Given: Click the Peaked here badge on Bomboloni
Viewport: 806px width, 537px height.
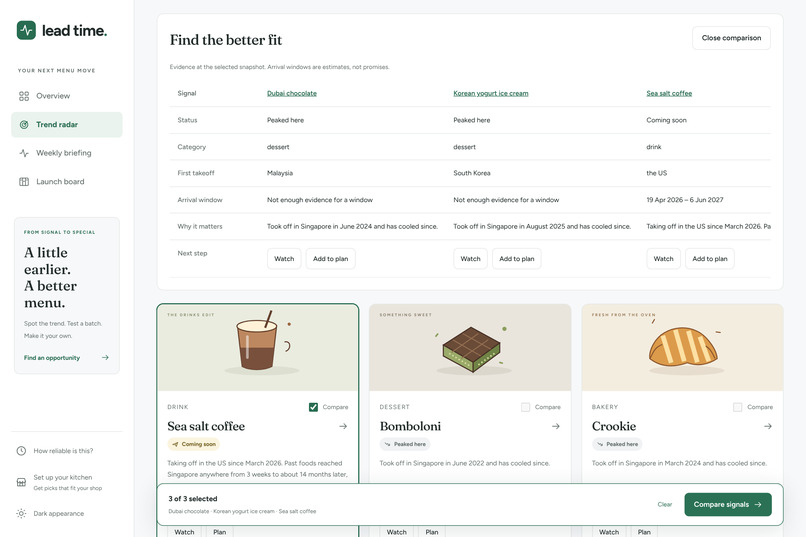Looking at the screenshot, I should tap(405, 444).
